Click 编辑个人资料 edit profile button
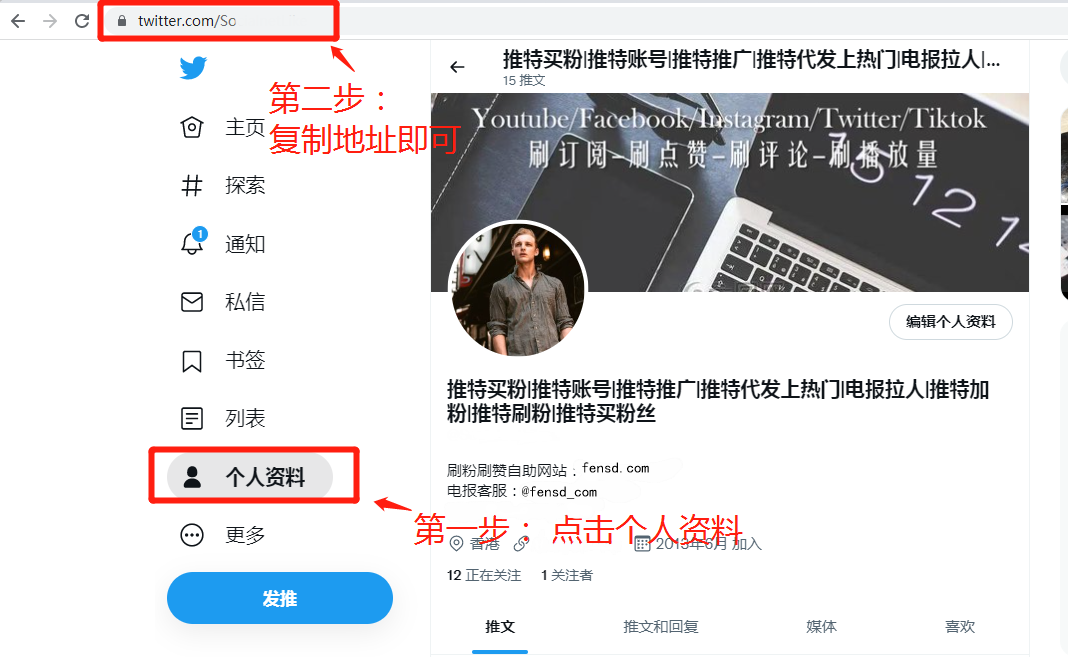This screenshot has width=1068, height=657. point(951,321)
